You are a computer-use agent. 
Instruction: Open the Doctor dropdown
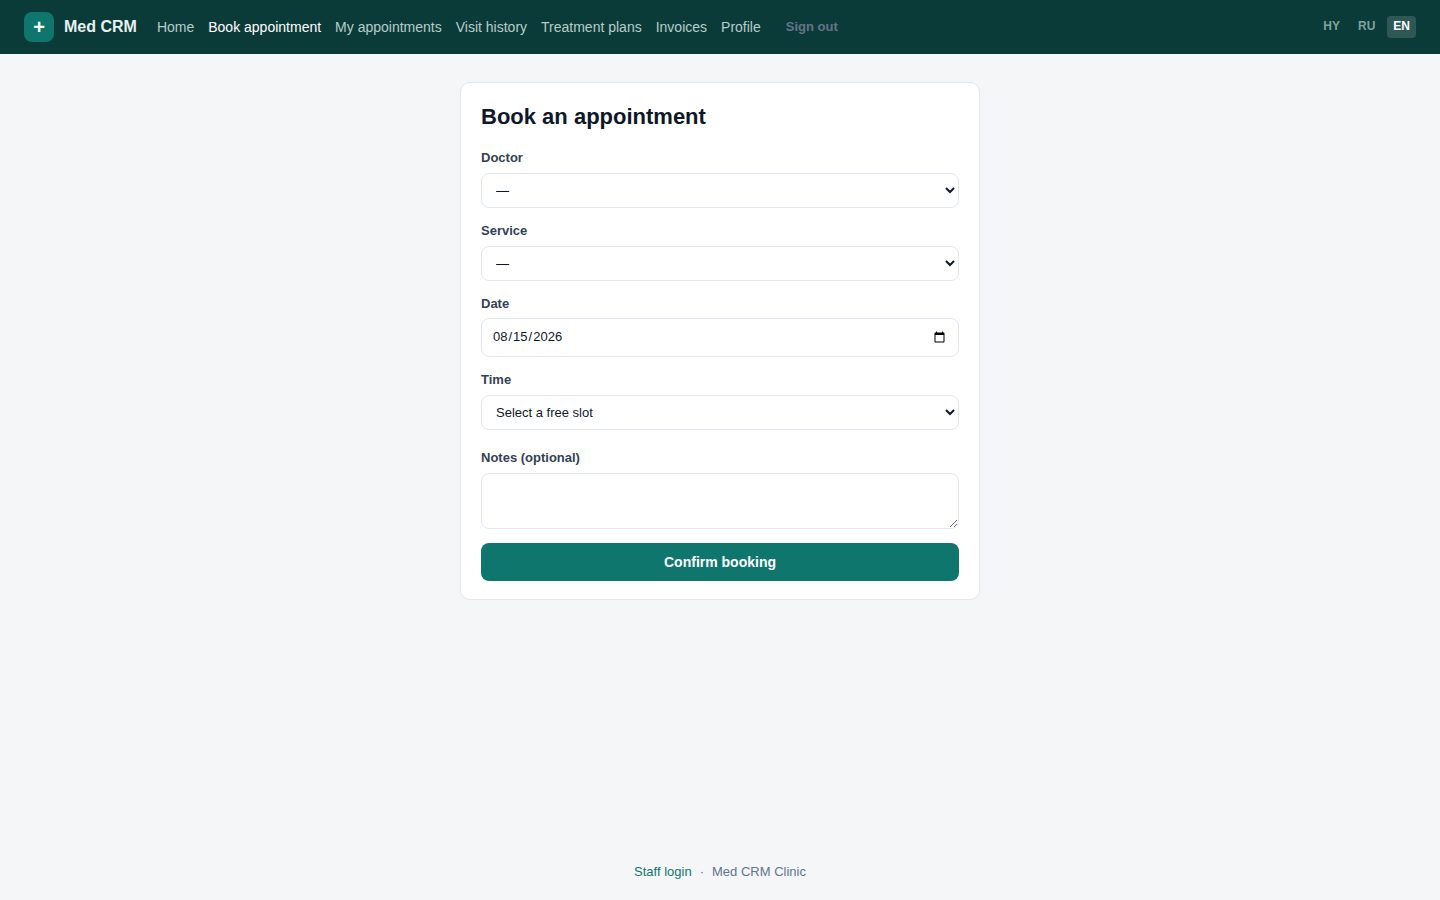click(720, 190)
